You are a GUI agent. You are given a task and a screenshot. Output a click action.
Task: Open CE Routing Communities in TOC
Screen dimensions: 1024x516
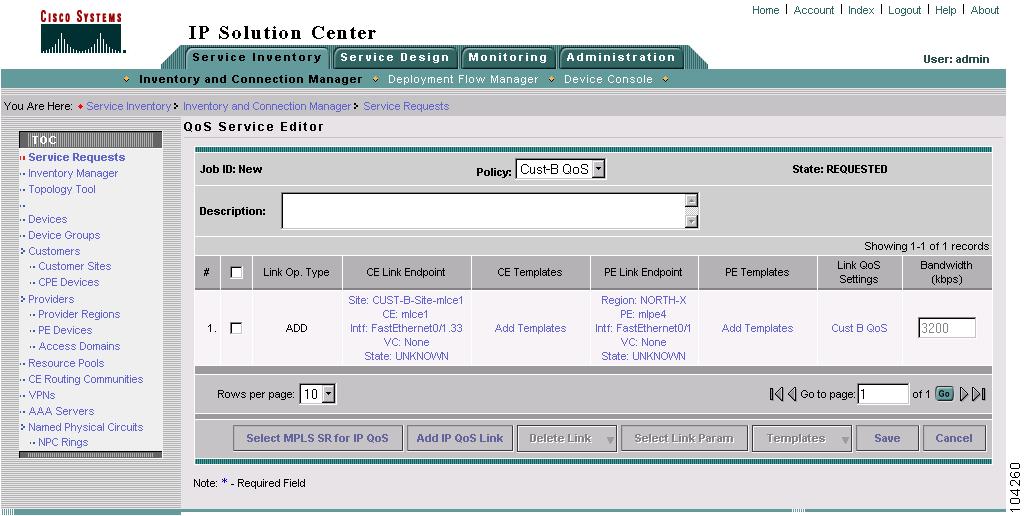click(x=86, y=379)
